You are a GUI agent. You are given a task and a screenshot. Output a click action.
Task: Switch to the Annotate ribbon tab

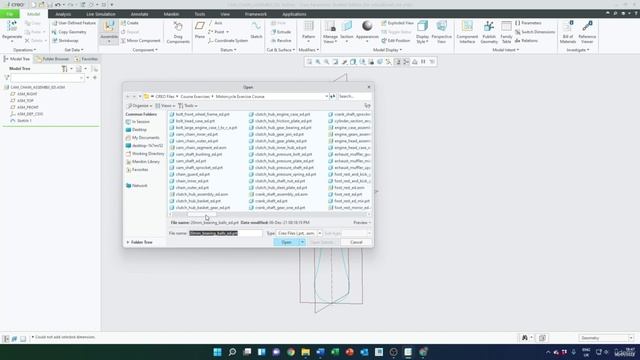tap(139, 14)
